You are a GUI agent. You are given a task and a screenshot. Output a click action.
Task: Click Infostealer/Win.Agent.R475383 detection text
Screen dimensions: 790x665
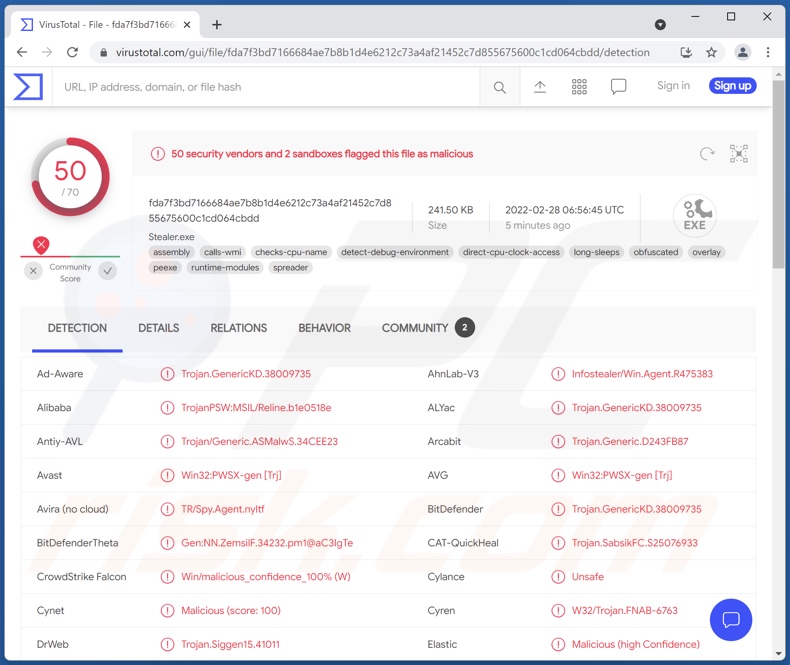642,374
